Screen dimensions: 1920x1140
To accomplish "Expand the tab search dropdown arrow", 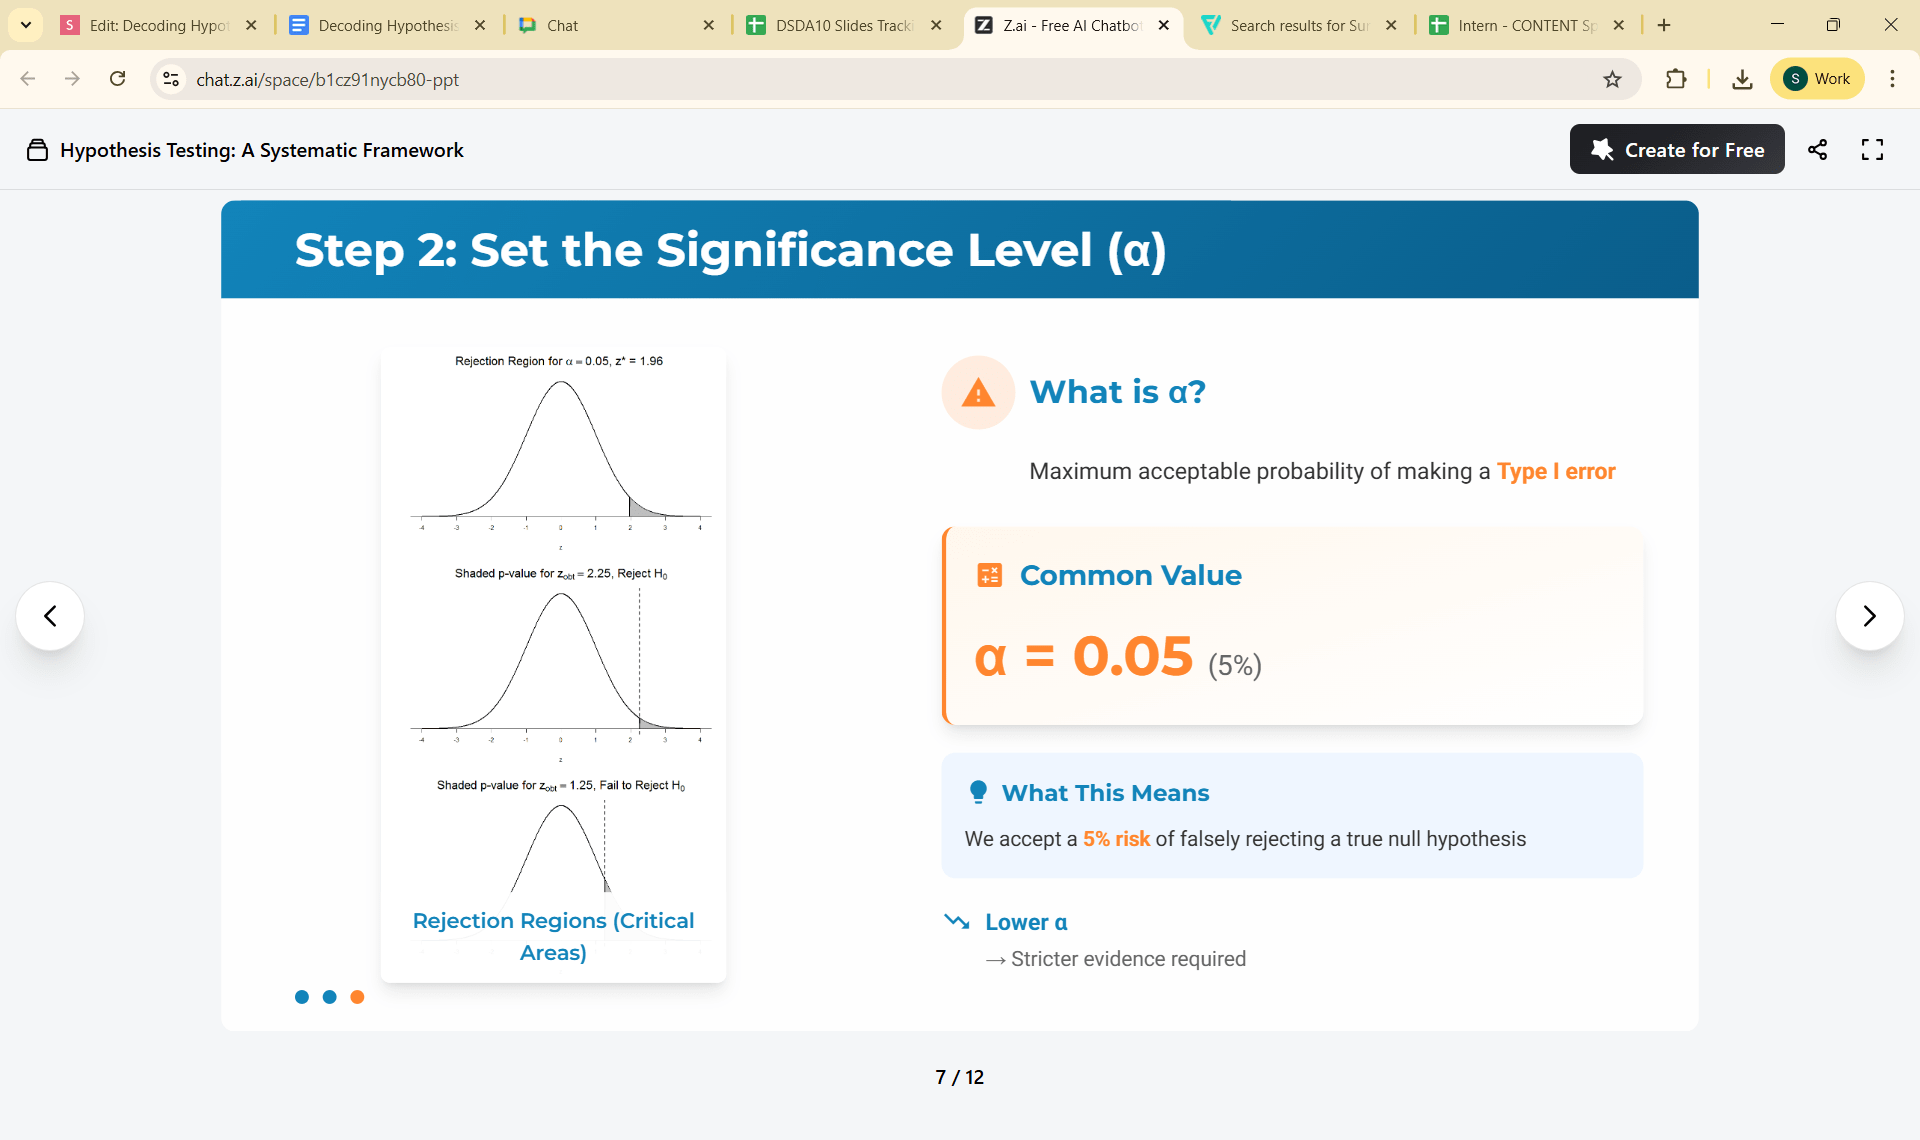I will (25, 25).
